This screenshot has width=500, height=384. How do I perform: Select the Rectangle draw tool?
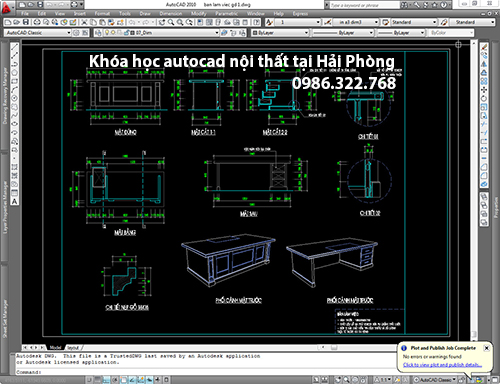(15, 81)
